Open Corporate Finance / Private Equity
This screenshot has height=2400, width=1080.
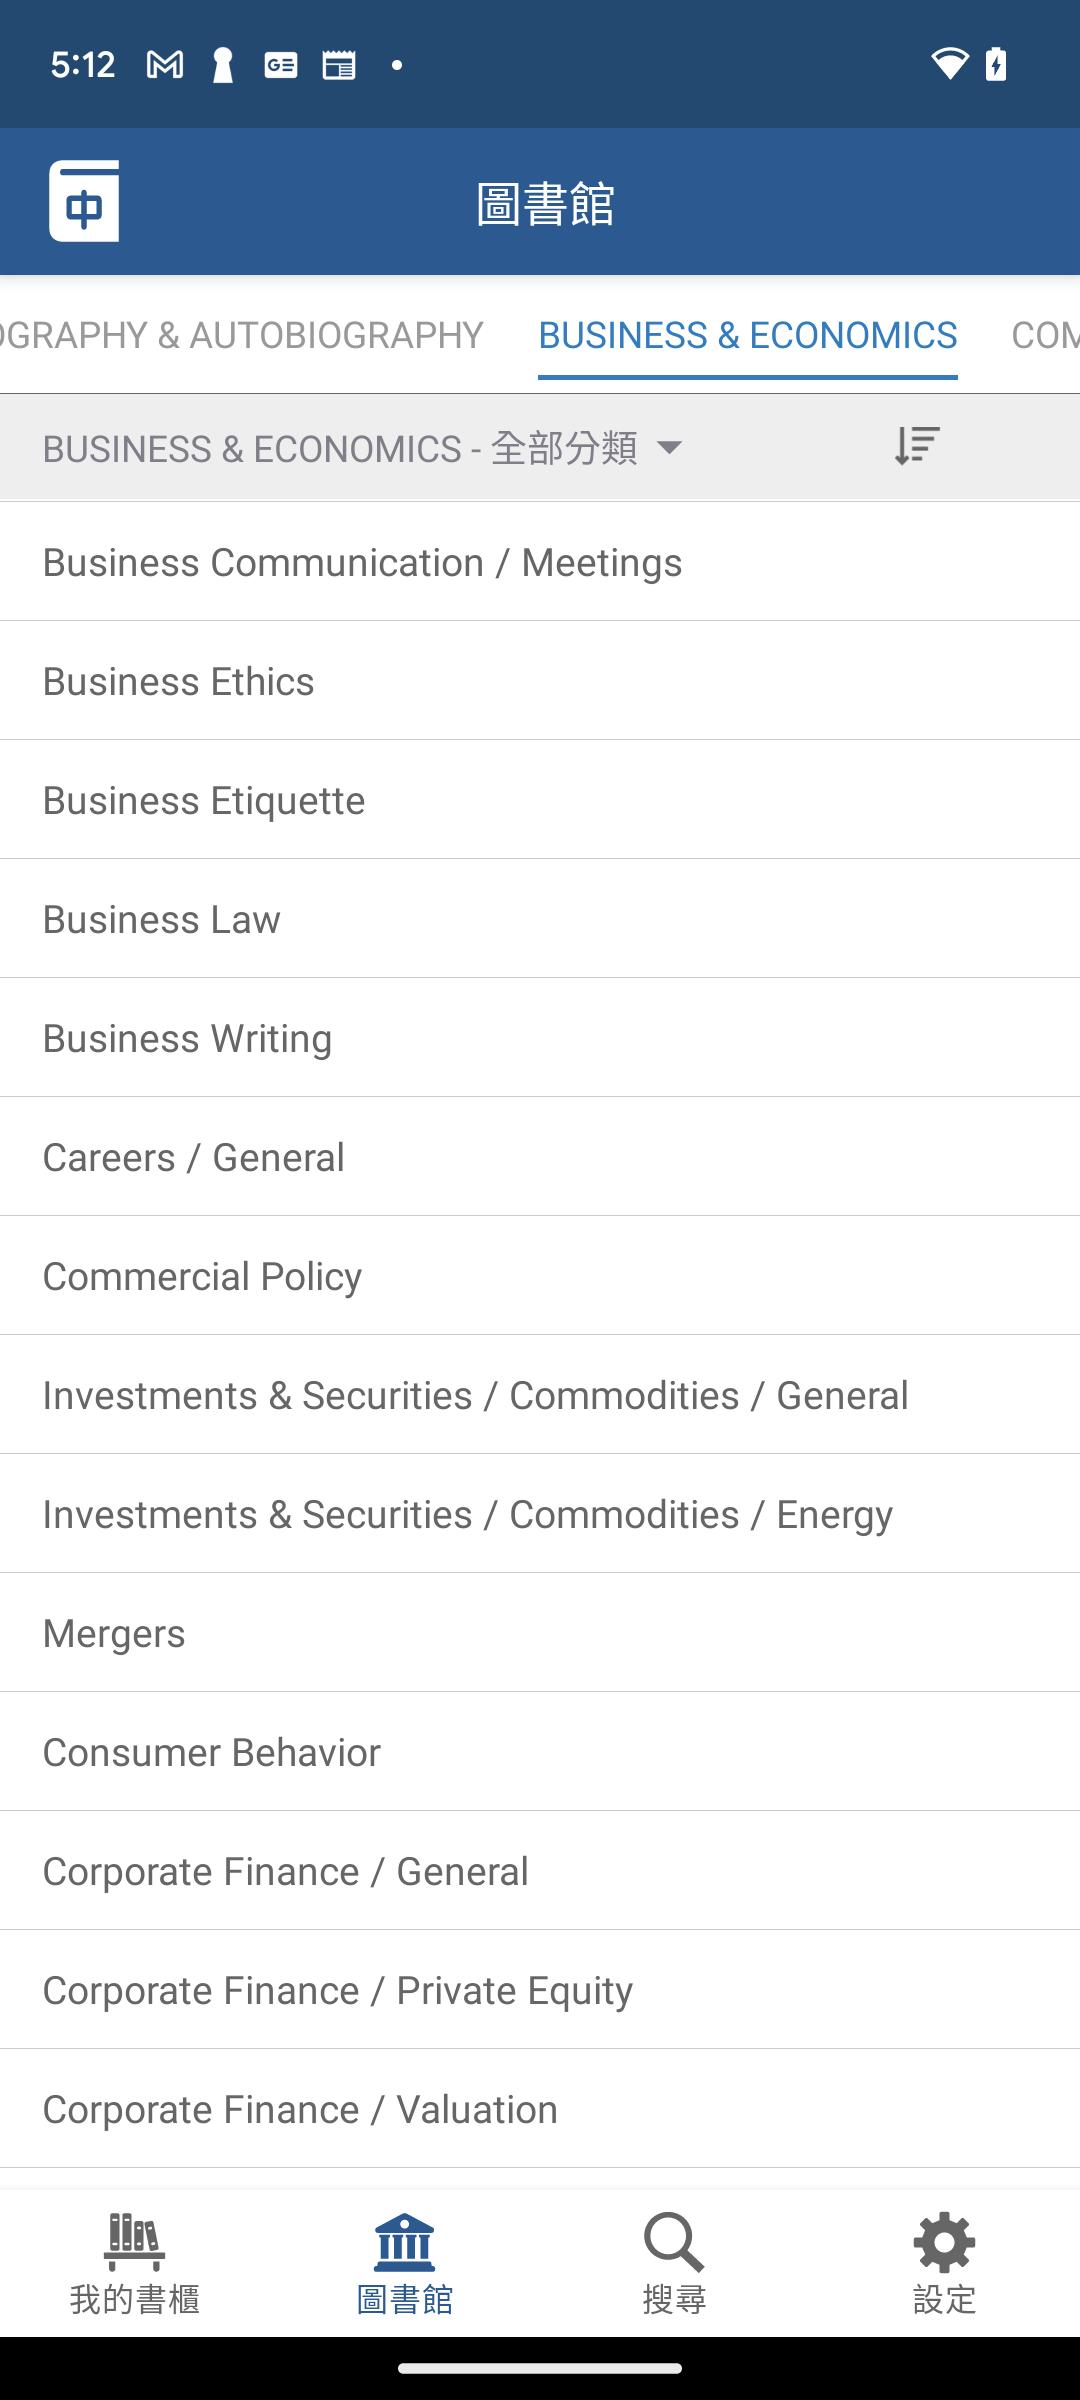[540, 1990]
